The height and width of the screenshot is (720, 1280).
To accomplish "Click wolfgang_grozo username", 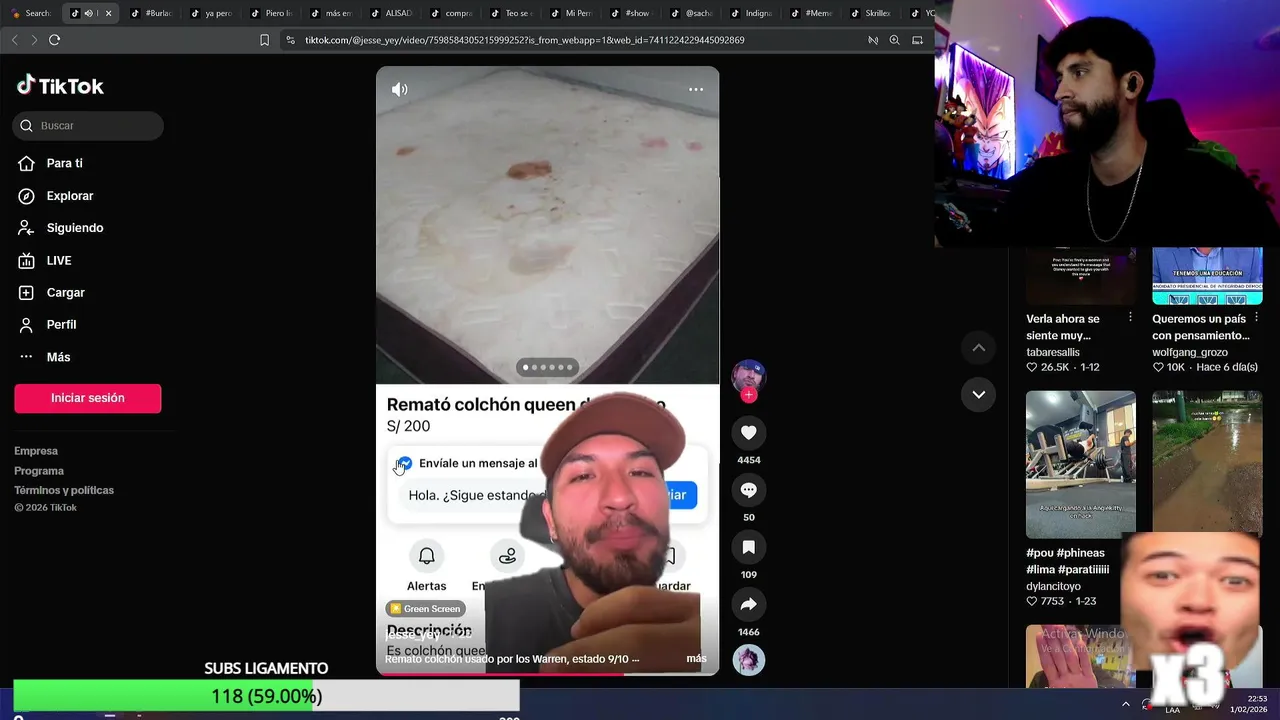I will [x=1191, y=352].
